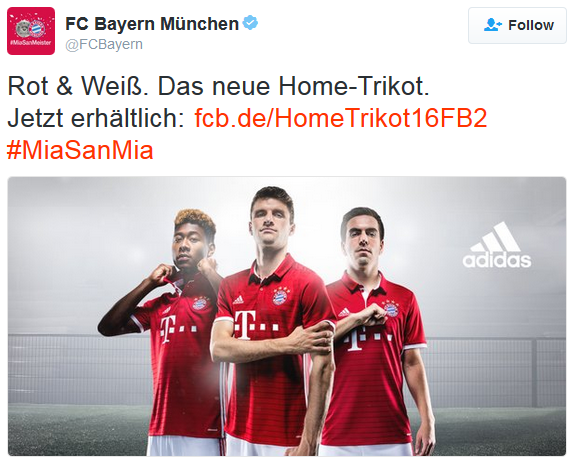Viewport: 574px width, 464px height.
Task: Click the face of the right player
Action: (x=362, y=241)
